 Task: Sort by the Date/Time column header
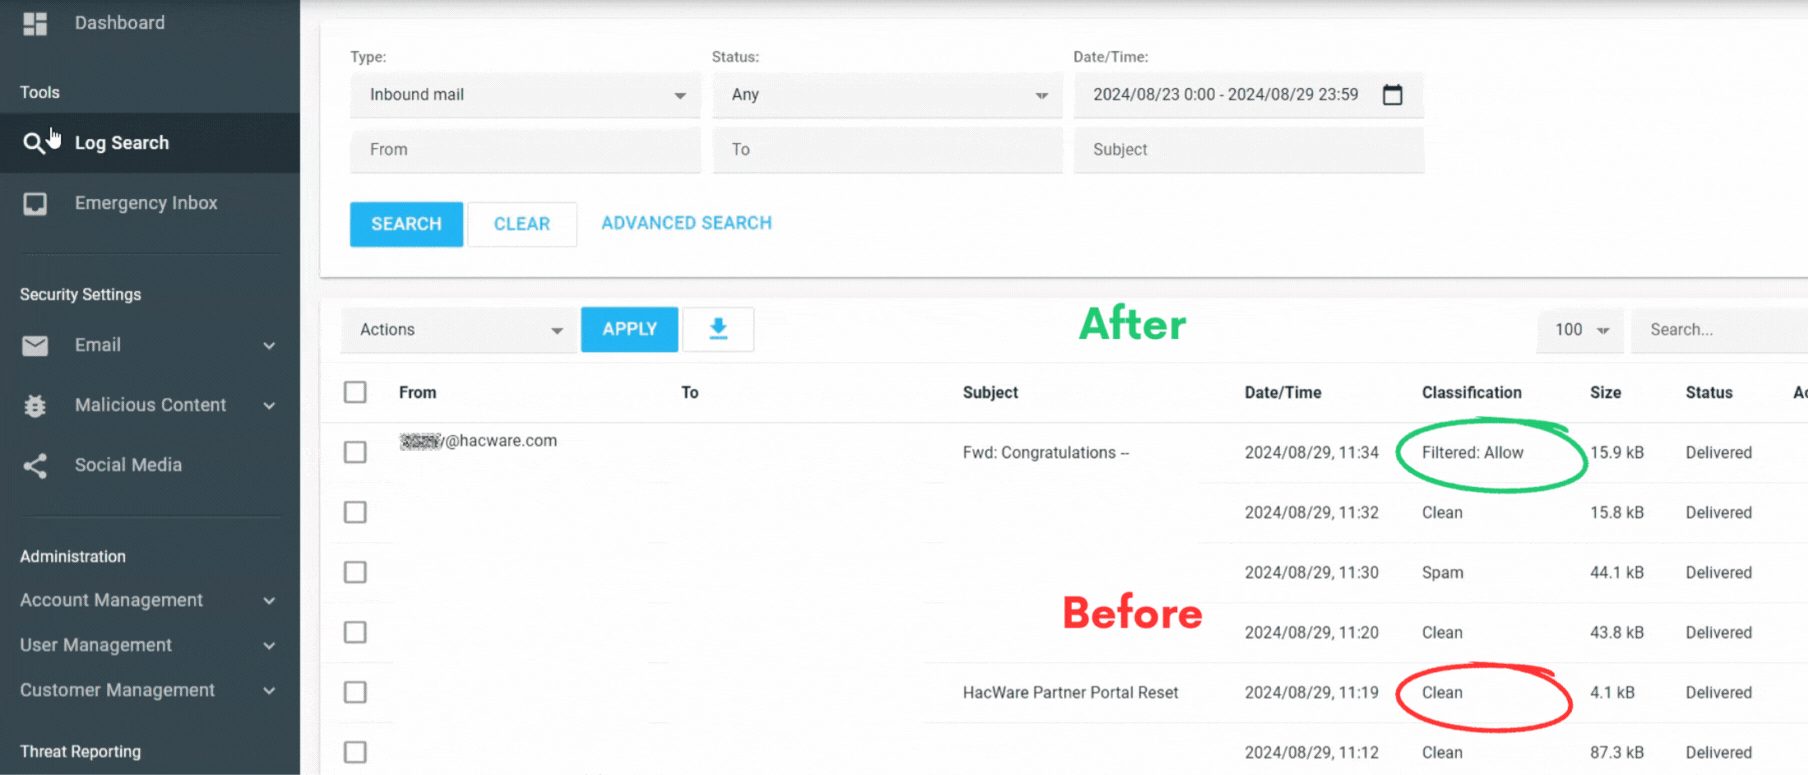click(1283, 392)
